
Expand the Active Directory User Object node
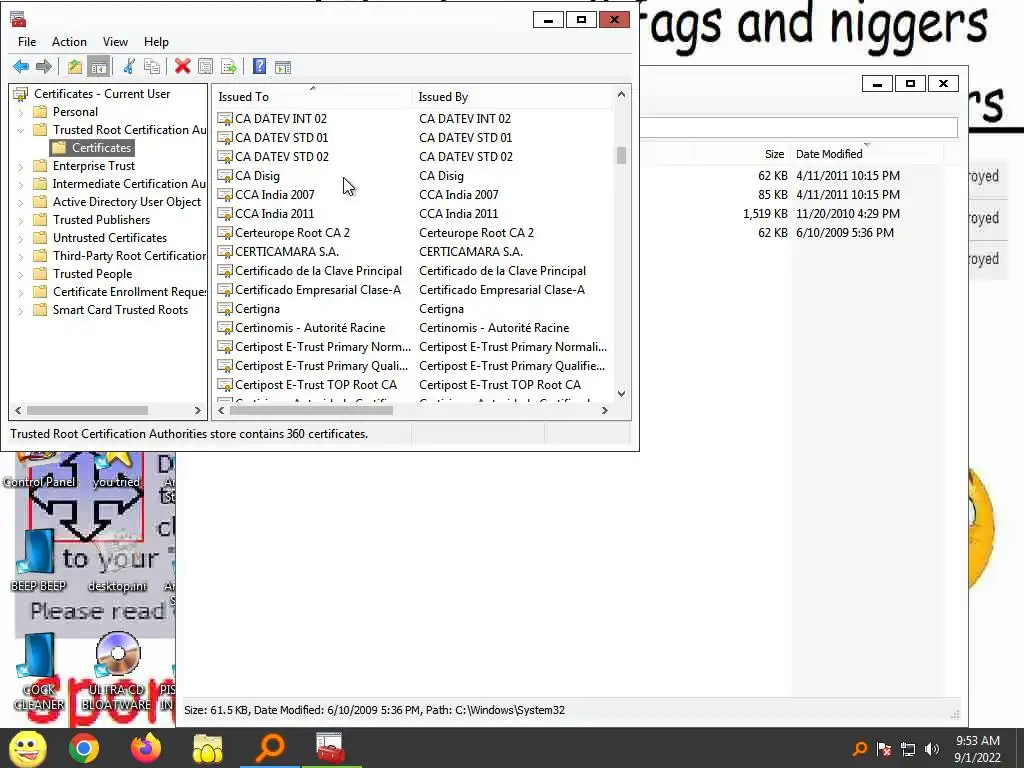(x=20, y=202)
